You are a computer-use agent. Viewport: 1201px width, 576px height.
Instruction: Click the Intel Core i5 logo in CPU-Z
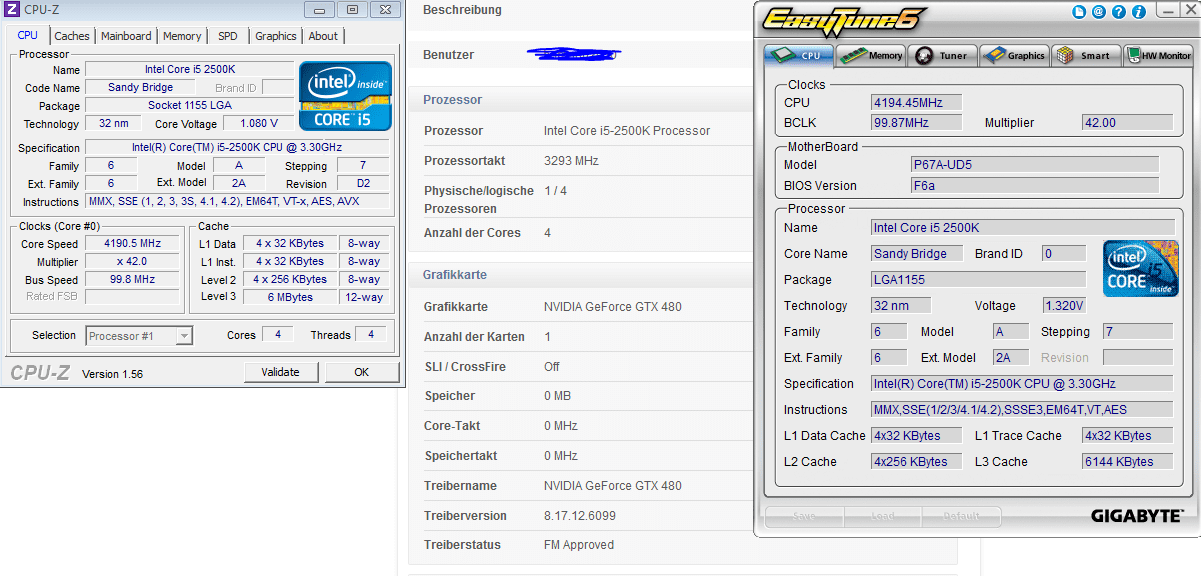click(346, 96)
